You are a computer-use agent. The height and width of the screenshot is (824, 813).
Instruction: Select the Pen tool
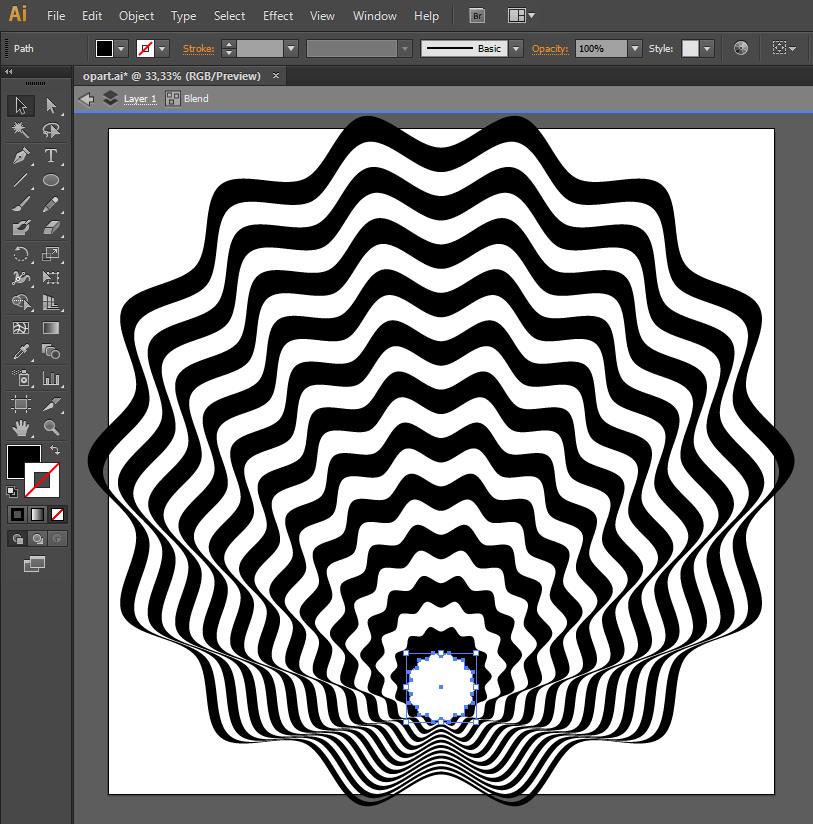pos(21,156)
